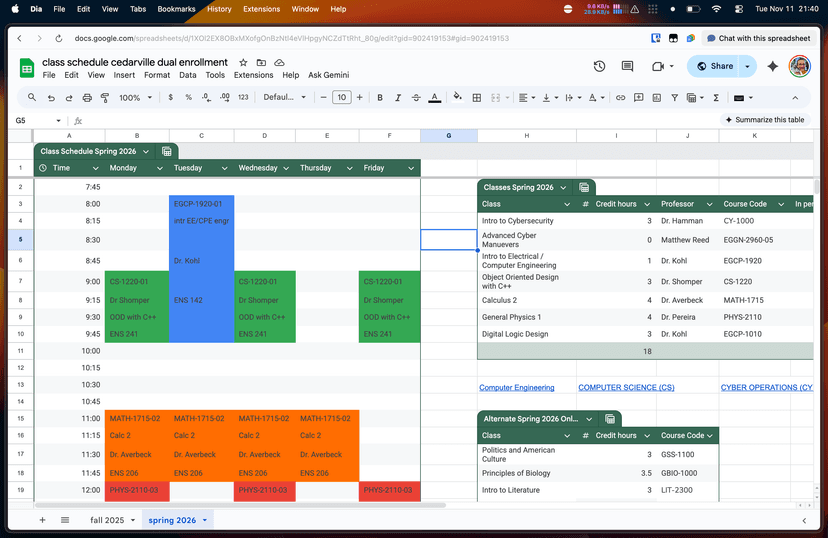Toggle italic formatting

coord(398,98)
